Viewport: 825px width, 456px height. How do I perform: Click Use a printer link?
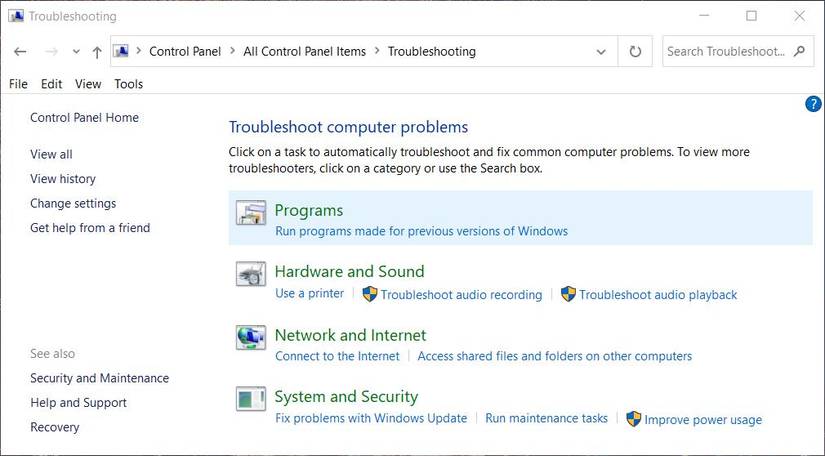309,293
